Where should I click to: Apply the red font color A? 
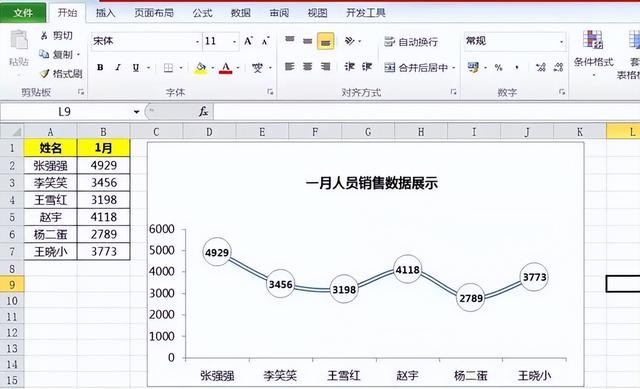[x=226, y=67]
